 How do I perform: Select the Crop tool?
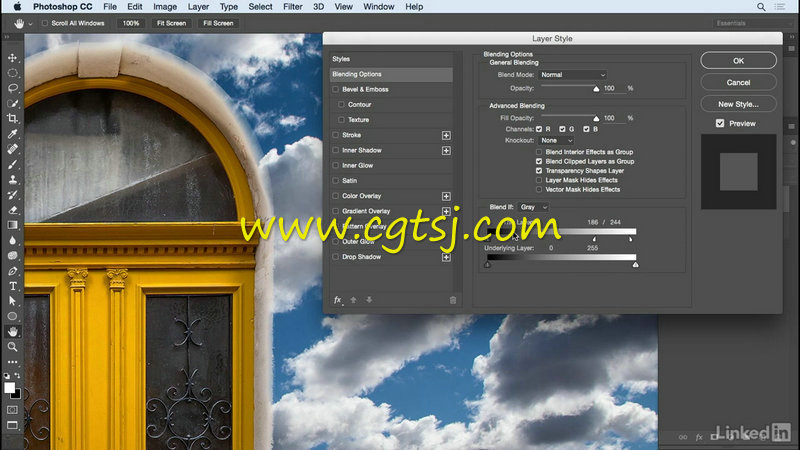[12, 118]
